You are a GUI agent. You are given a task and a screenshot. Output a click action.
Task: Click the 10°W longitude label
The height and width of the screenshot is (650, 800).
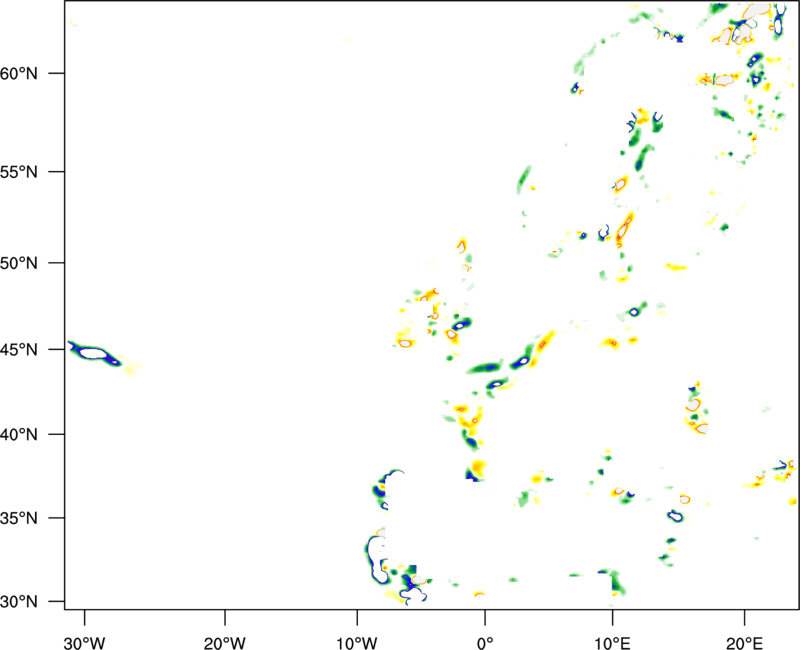pos(357,643)
